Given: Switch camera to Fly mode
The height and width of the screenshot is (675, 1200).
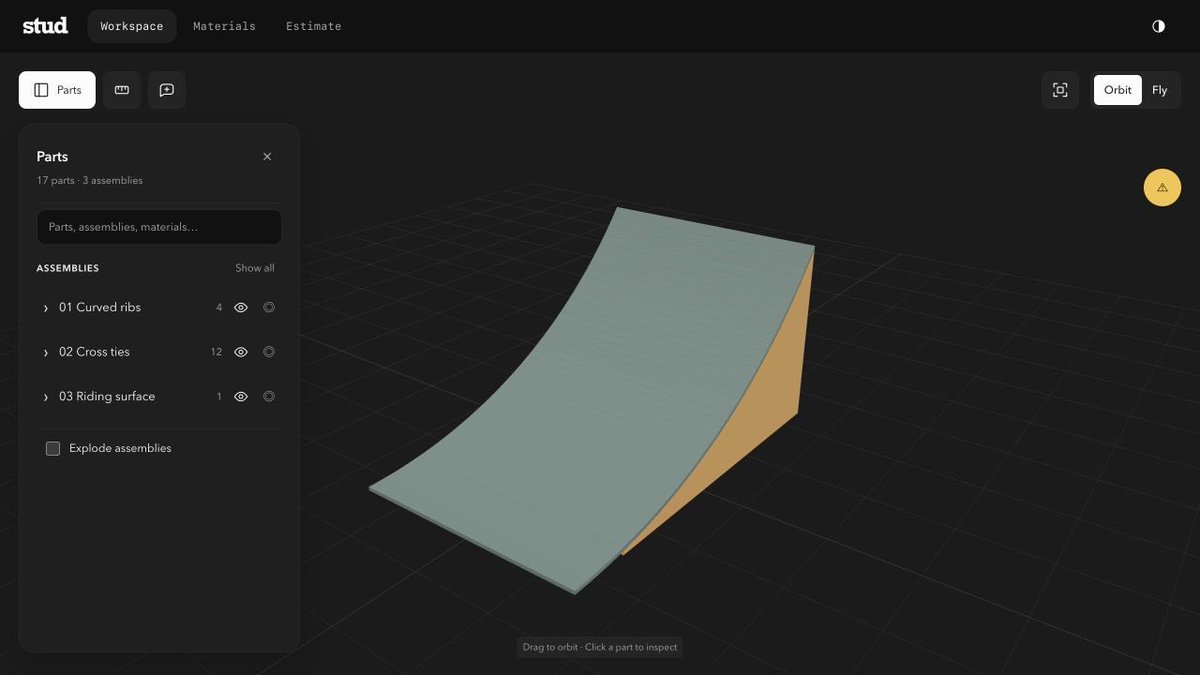Looking at the screenshot, I should [x=1159, y=90].
